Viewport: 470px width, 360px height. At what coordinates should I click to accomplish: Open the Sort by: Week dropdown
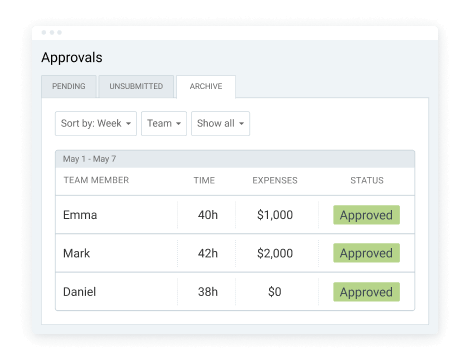pyautogui.click(x=96, y=123)
